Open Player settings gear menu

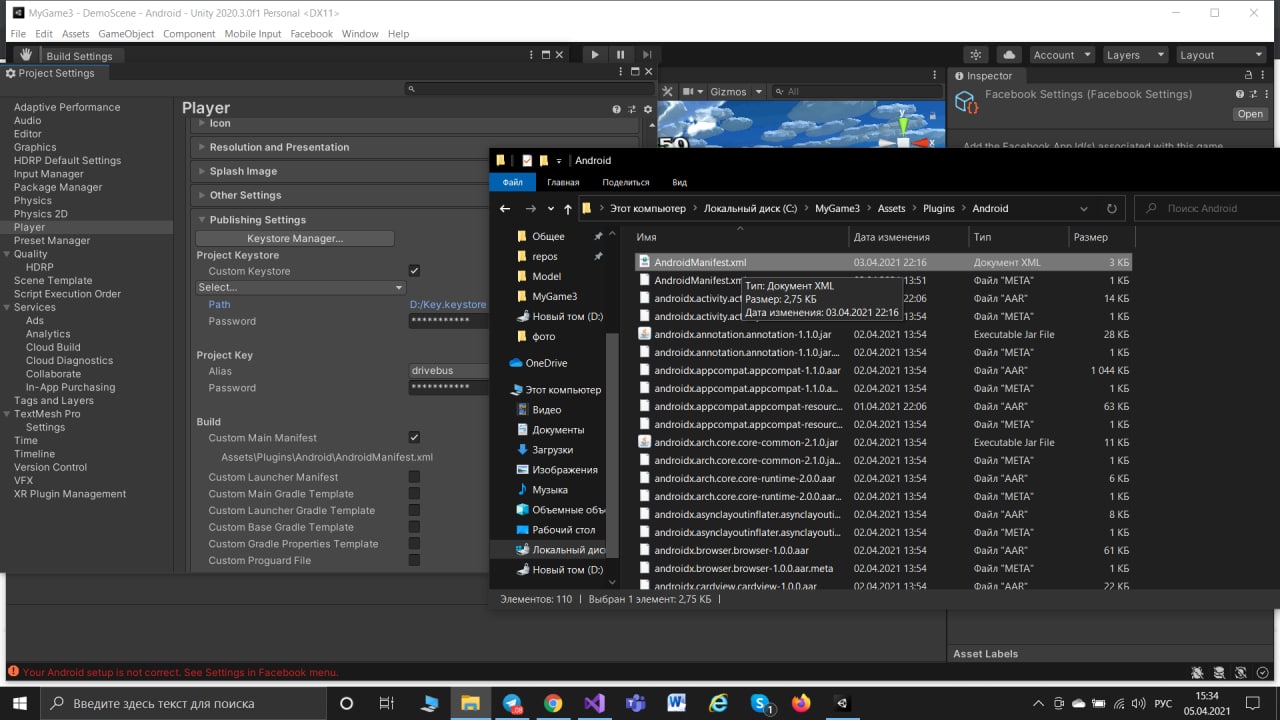tap(648, 109)
